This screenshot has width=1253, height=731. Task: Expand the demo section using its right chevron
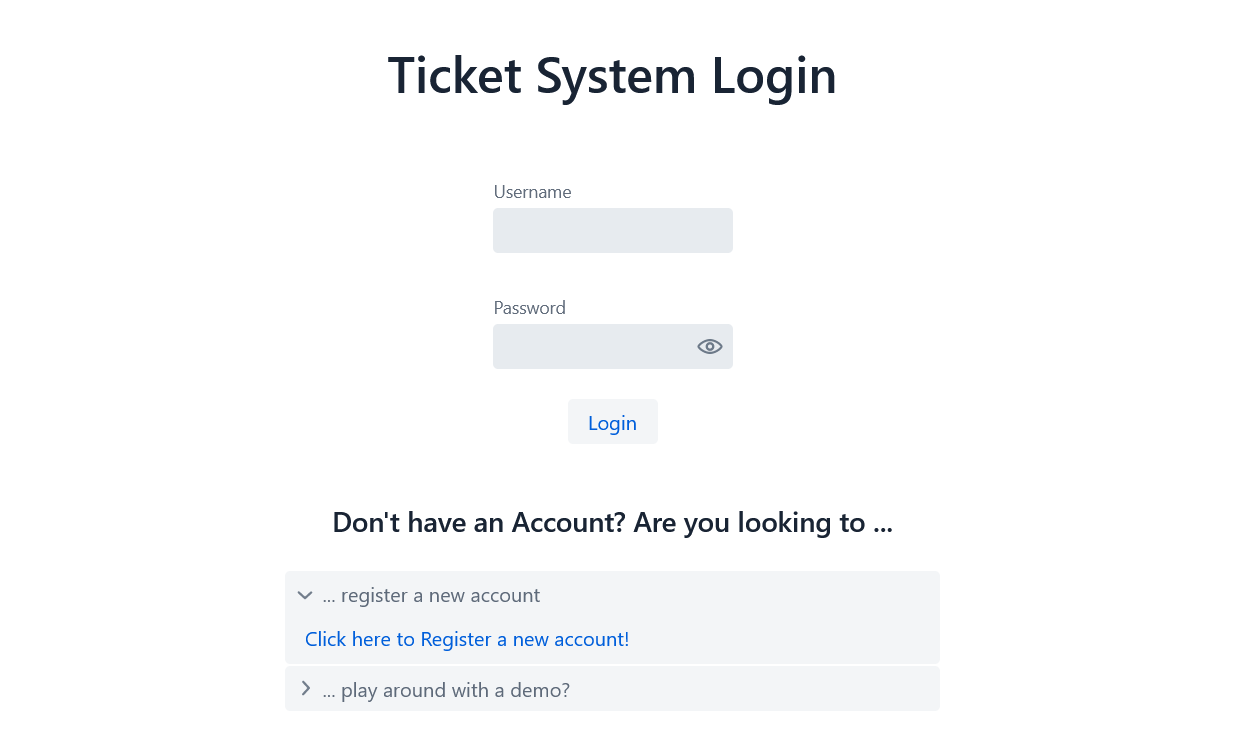pyautogui.click(x=305, y=689)
